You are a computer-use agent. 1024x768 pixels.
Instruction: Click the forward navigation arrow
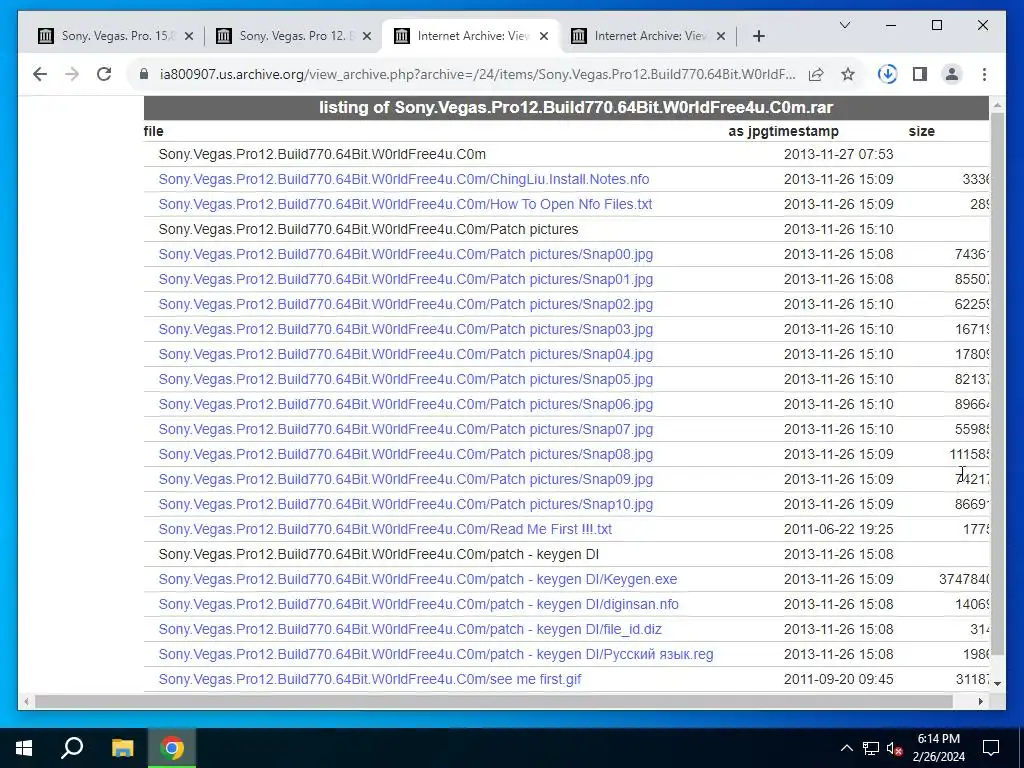(72, 74)
